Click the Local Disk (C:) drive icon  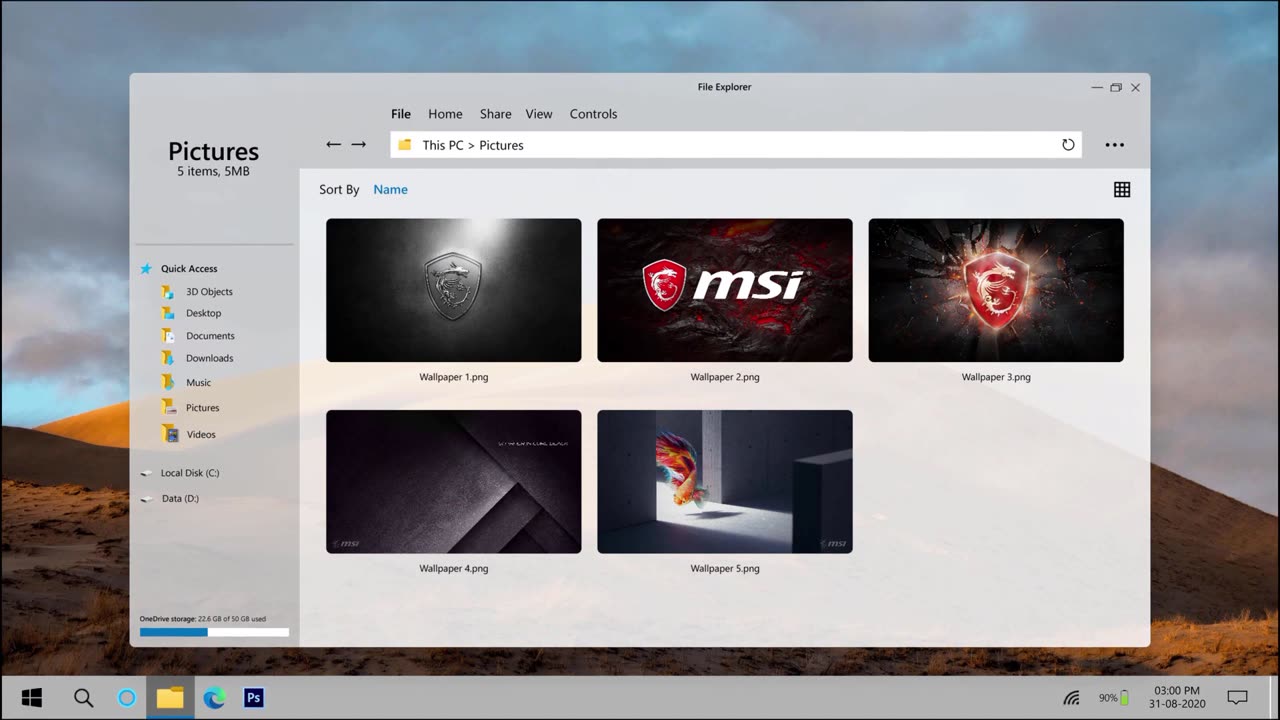pyautogui.click(x=147, y=473)
